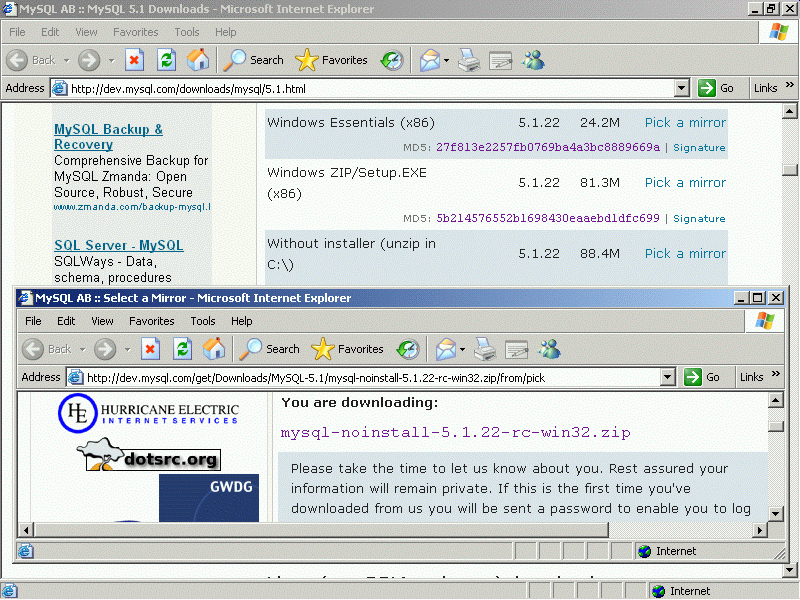
Task: Click horizontal scrollbar thumb in Select a Mirror window
Action: [x=321, y=530]
